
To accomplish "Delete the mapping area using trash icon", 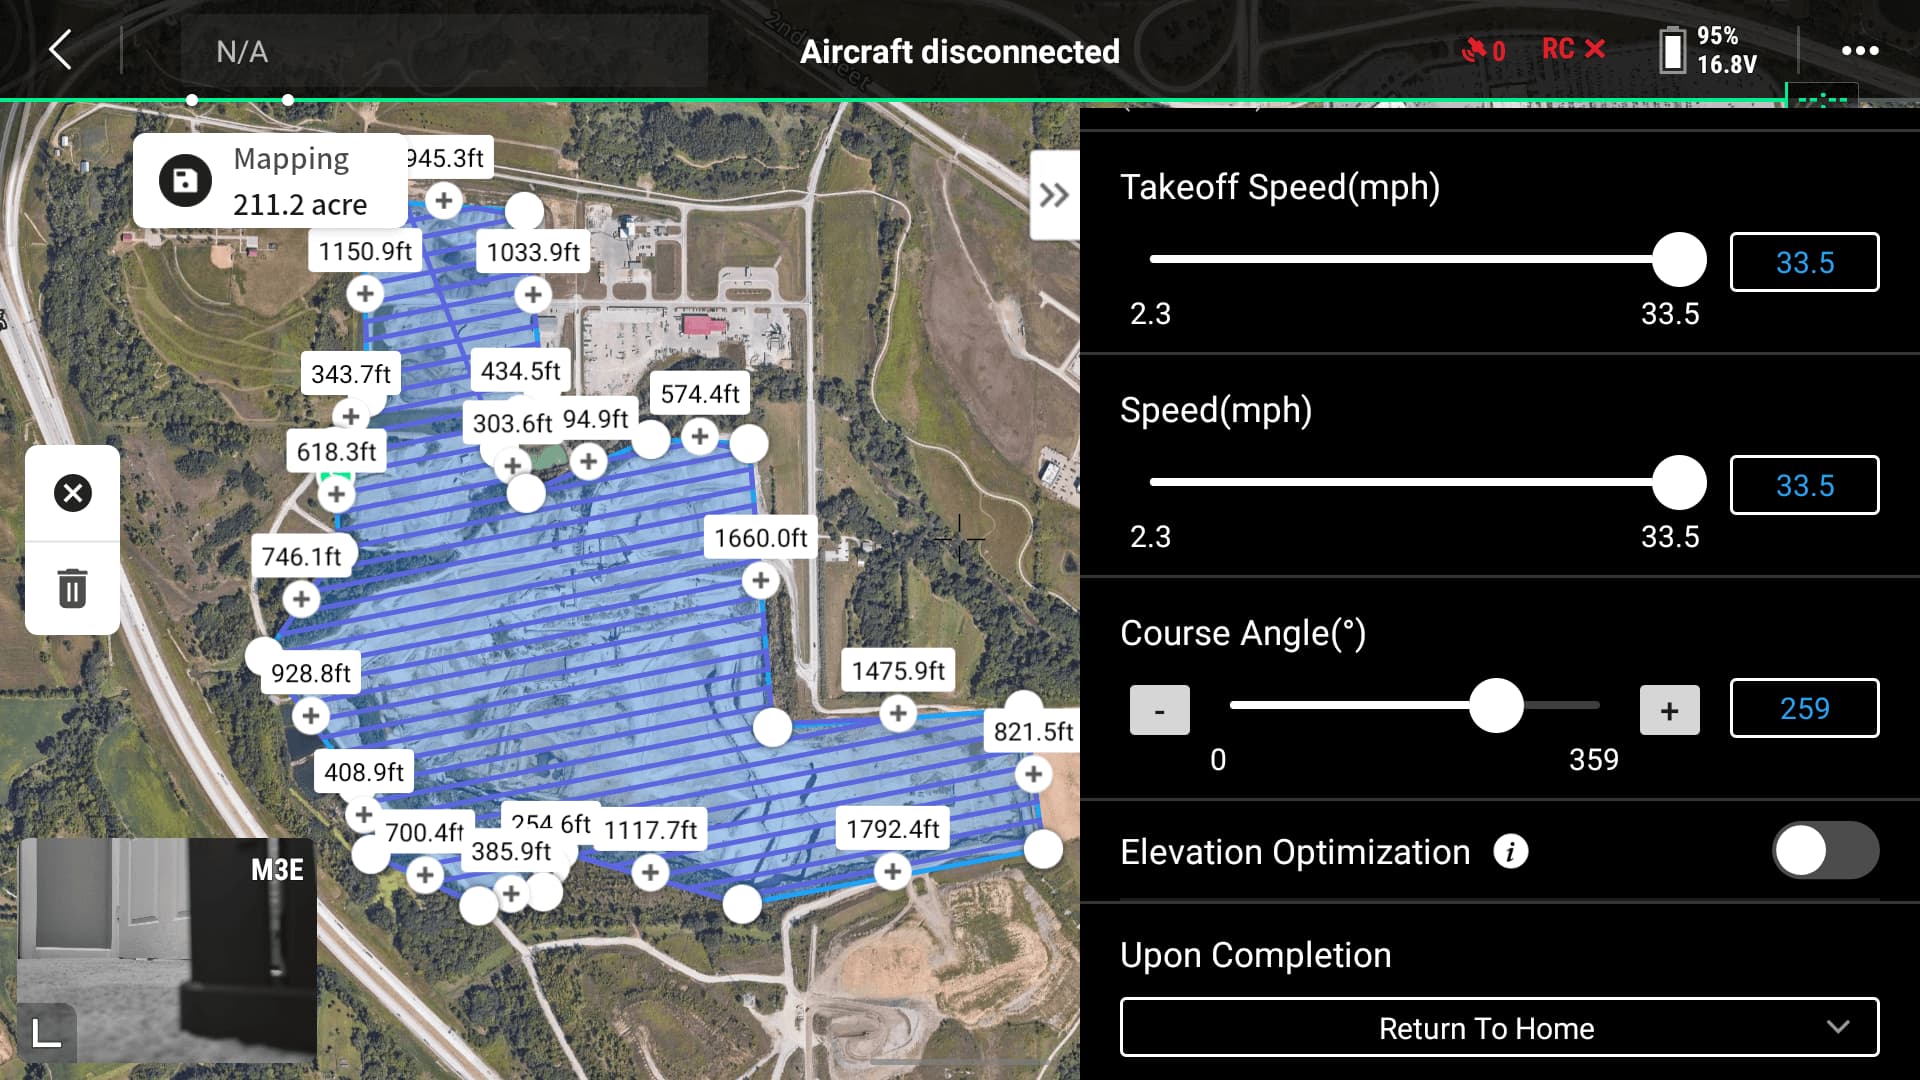I will click(x=71, y=590).
